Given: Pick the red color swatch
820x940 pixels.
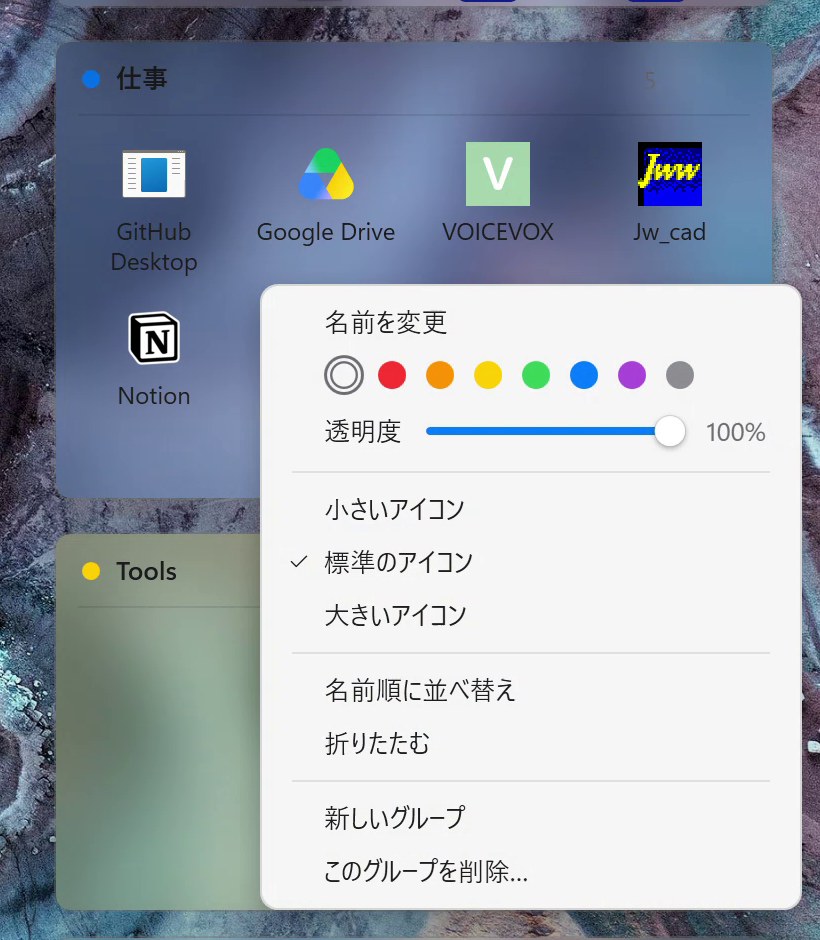Looking at the screenshot, I should point(392,375).
